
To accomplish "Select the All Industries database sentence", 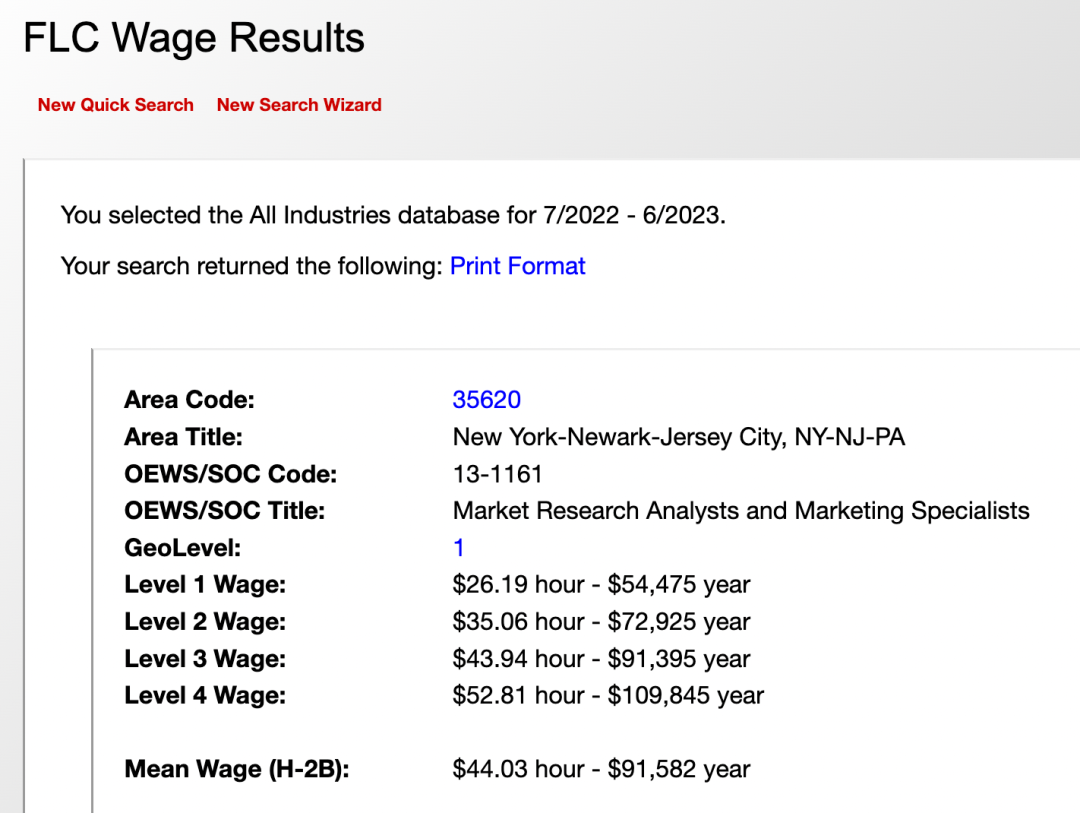I will [393, 215].
